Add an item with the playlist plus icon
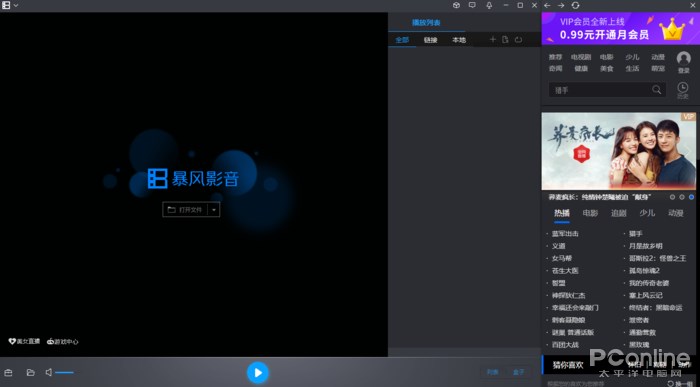This screenshot has width=700, height=387. [492, 40]
